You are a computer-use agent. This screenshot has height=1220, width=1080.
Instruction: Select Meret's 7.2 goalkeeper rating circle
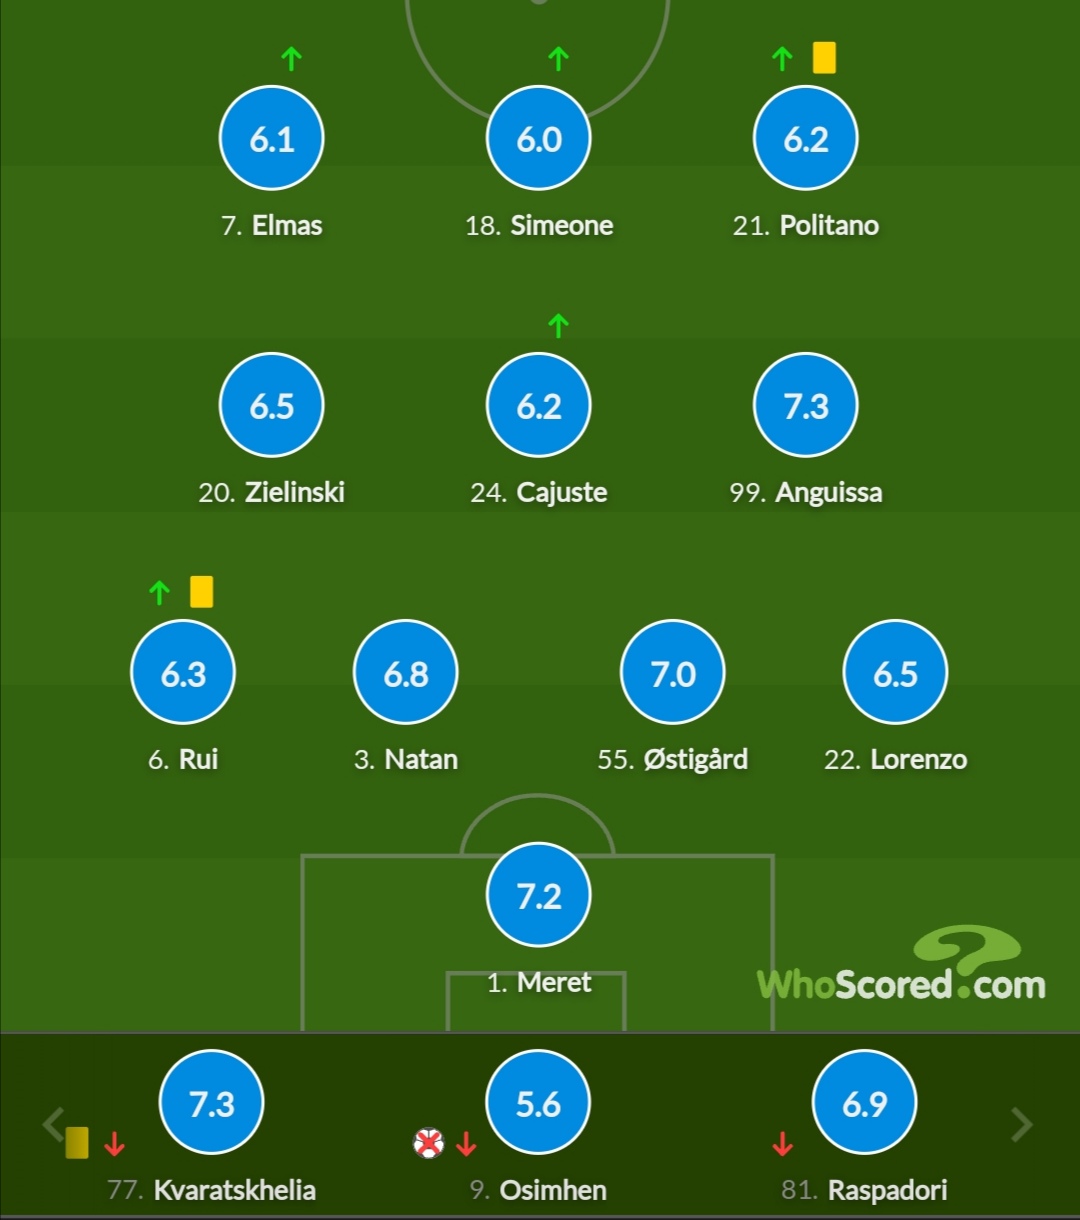pos(539,896)
